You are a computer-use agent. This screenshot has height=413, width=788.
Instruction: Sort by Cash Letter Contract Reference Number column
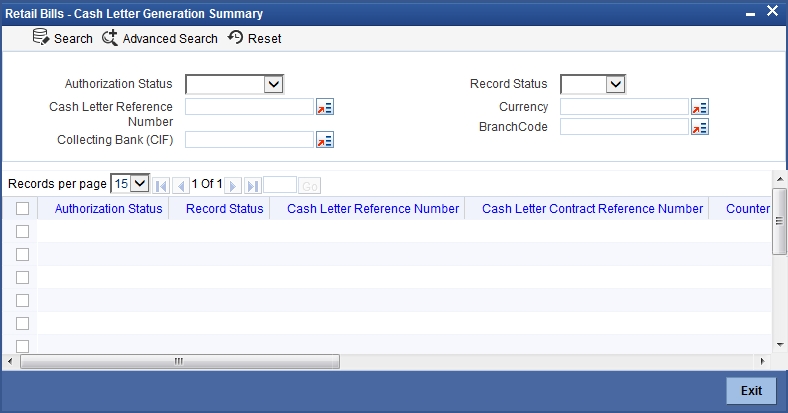click(x=593, y=209)
